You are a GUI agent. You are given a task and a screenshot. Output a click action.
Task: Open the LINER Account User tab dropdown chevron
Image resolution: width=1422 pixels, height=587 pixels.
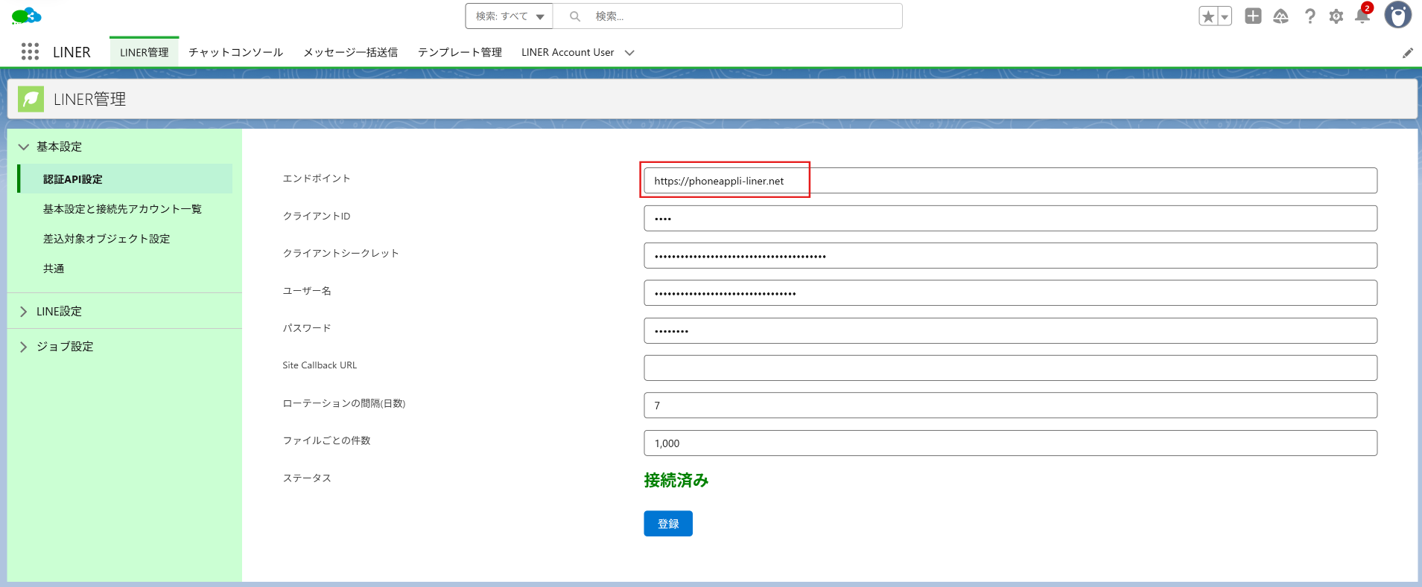pyautogui.click(x=629, y=53)
